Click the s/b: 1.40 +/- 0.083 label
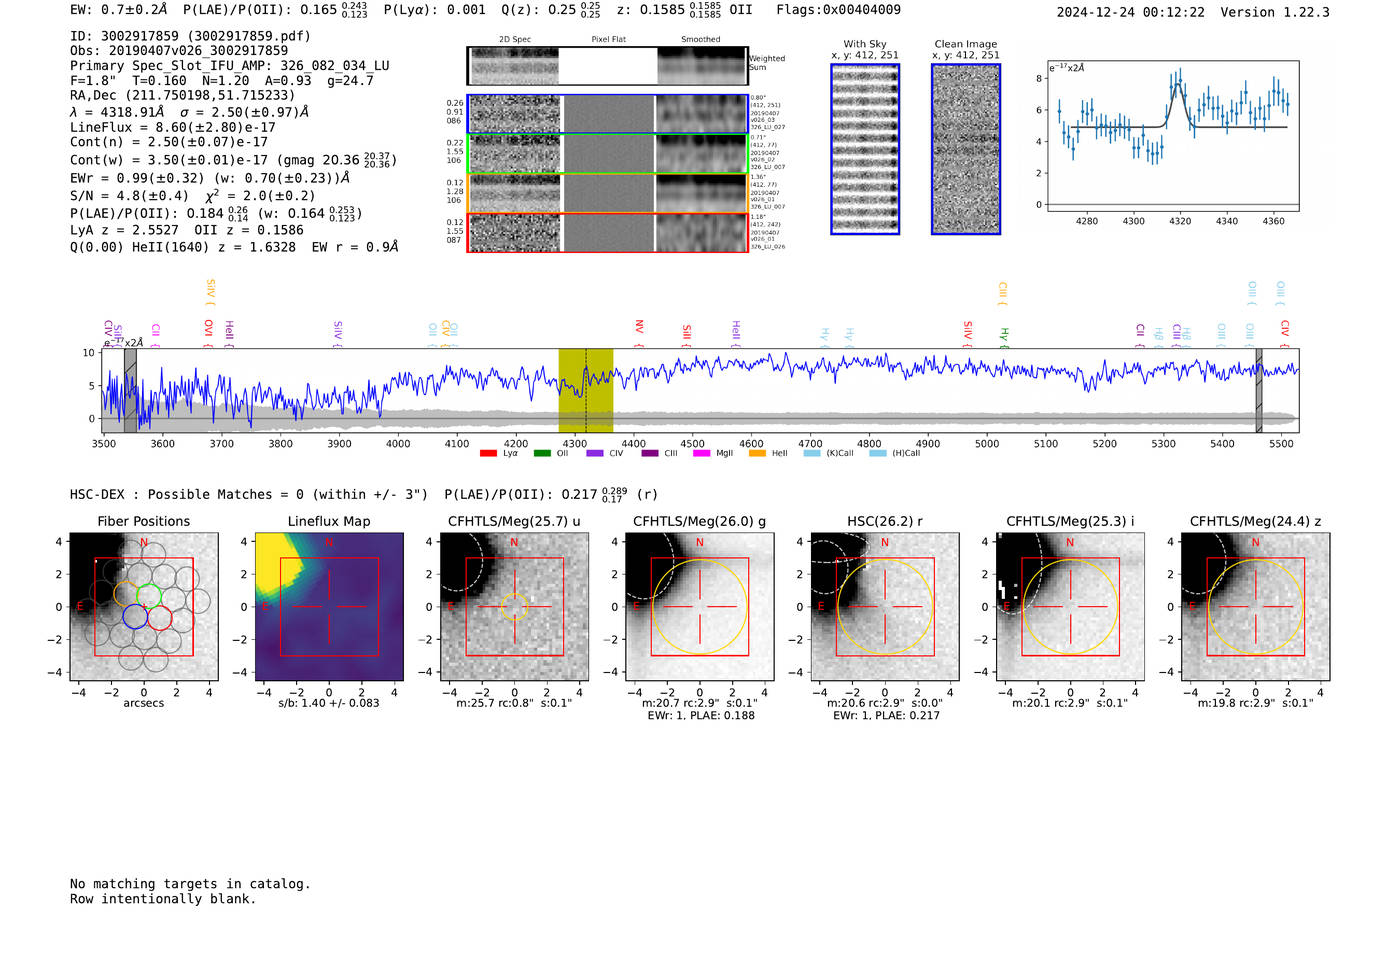This screenshot has height=953, width=1400. pyautogui.click(x=329, y=703)
